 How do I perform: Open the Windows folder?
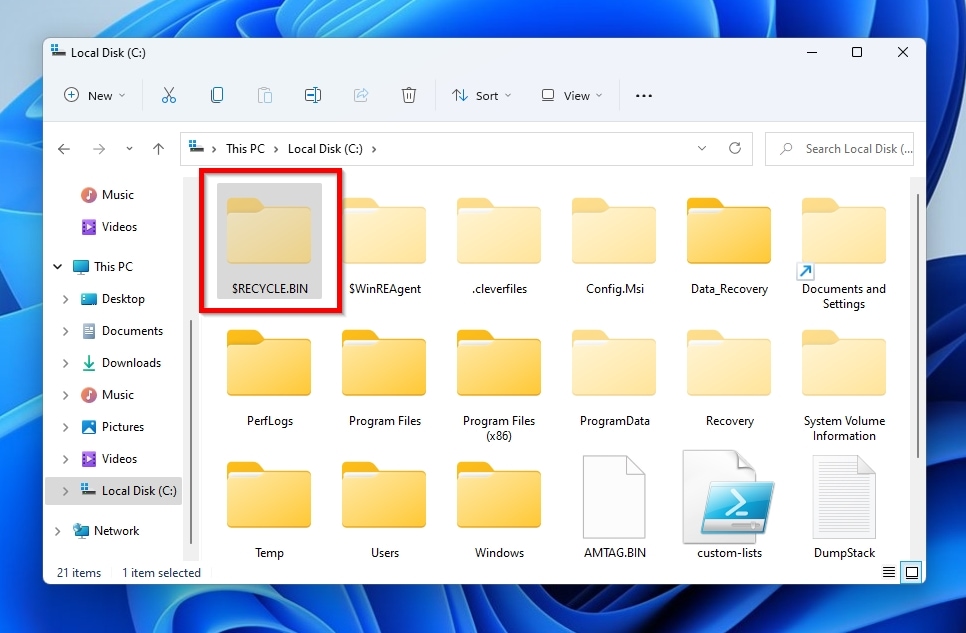(498, 496)
